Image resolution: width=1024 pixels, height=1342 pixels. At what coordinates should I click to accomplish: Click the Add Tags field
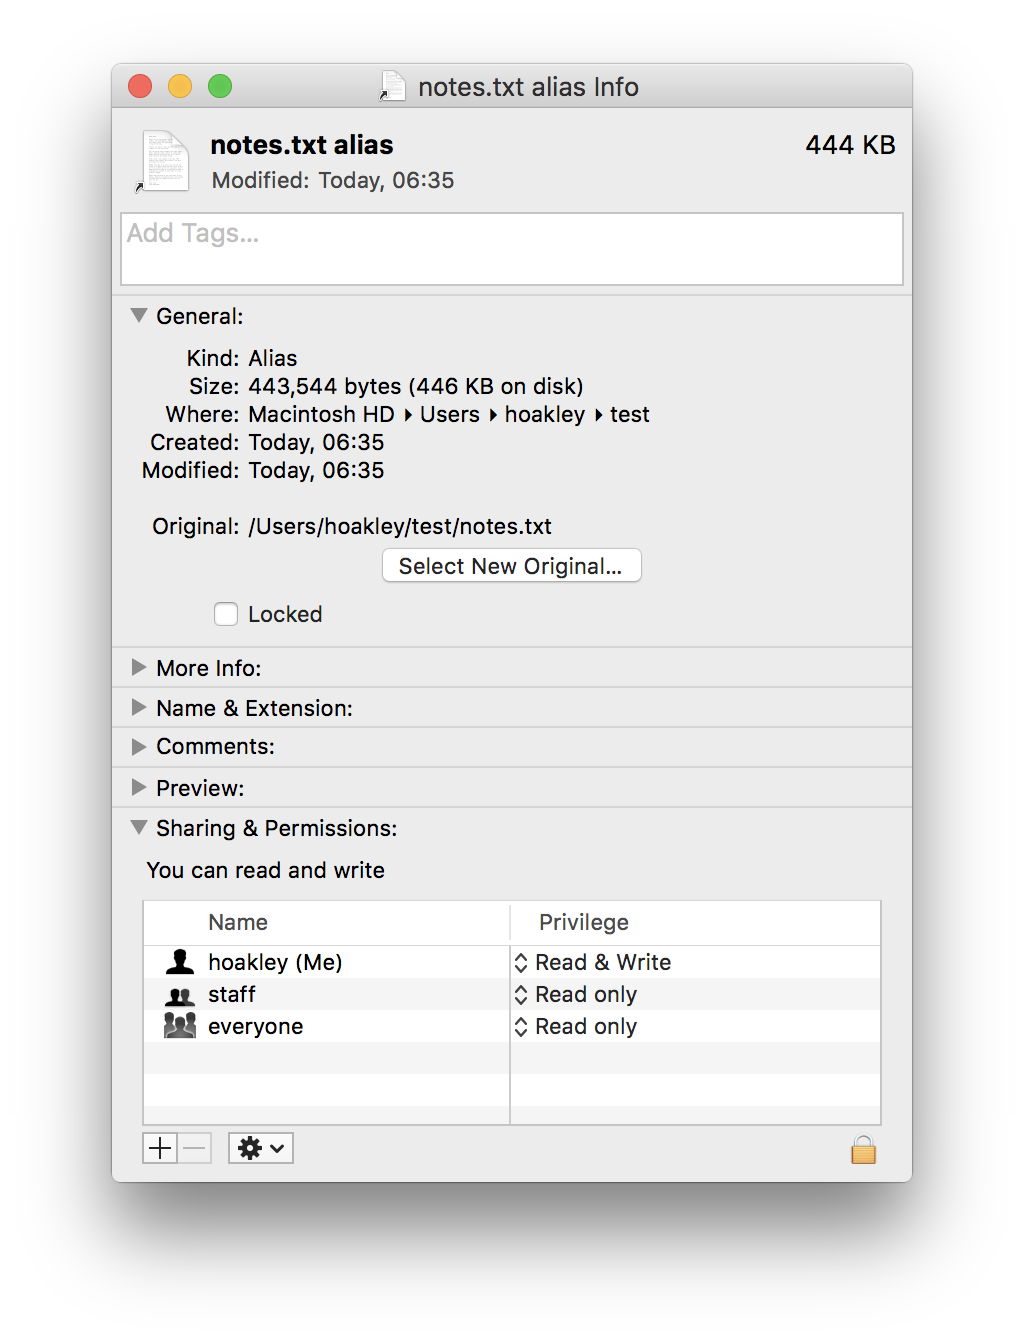coord(511,249)
